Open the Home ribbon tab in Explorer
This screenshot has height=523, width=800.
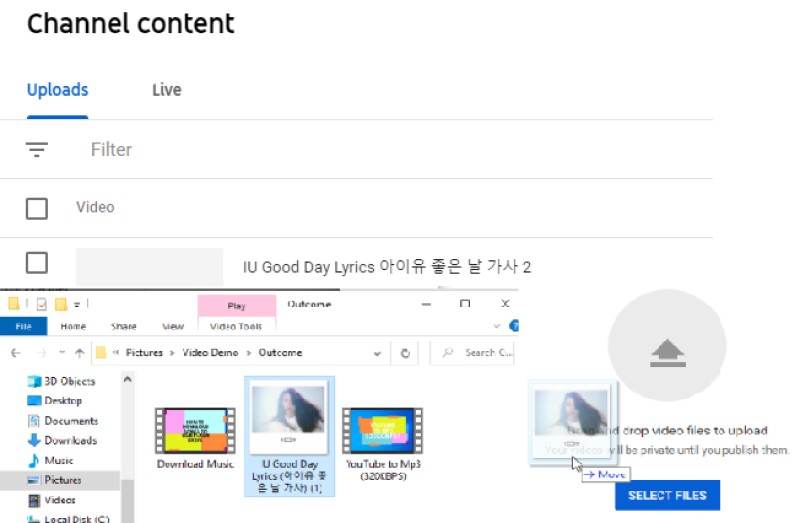pyautogui.click(x=73, y=326)
